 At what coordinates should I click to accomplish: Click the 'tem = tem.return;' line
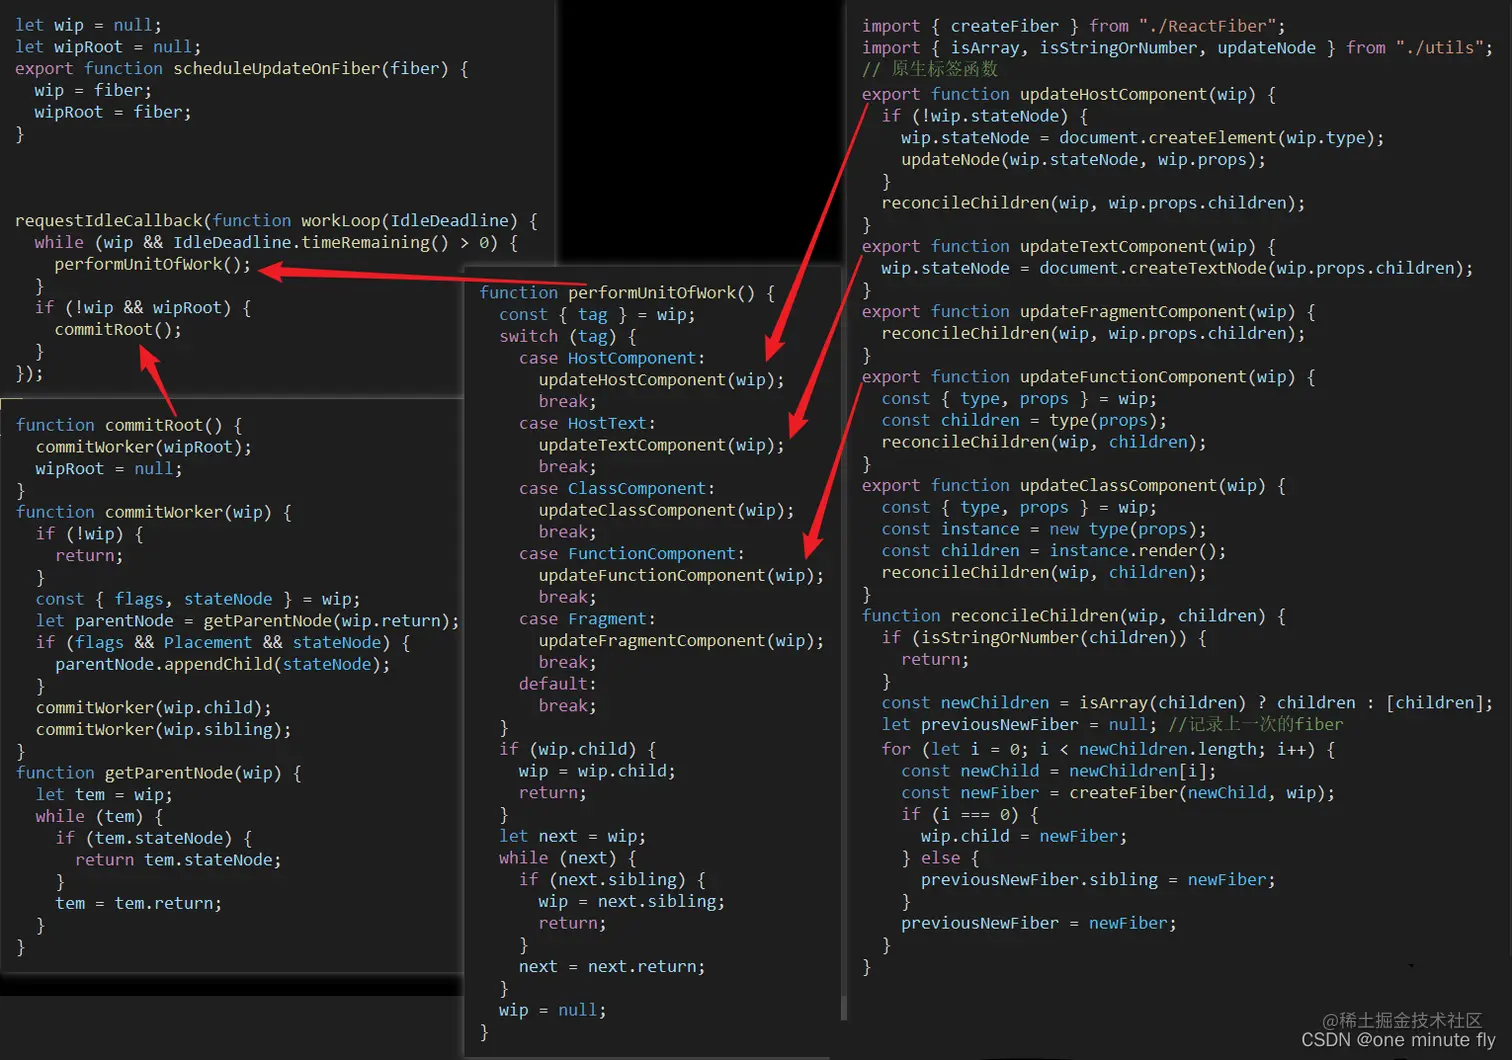click(x=139, y=904)
